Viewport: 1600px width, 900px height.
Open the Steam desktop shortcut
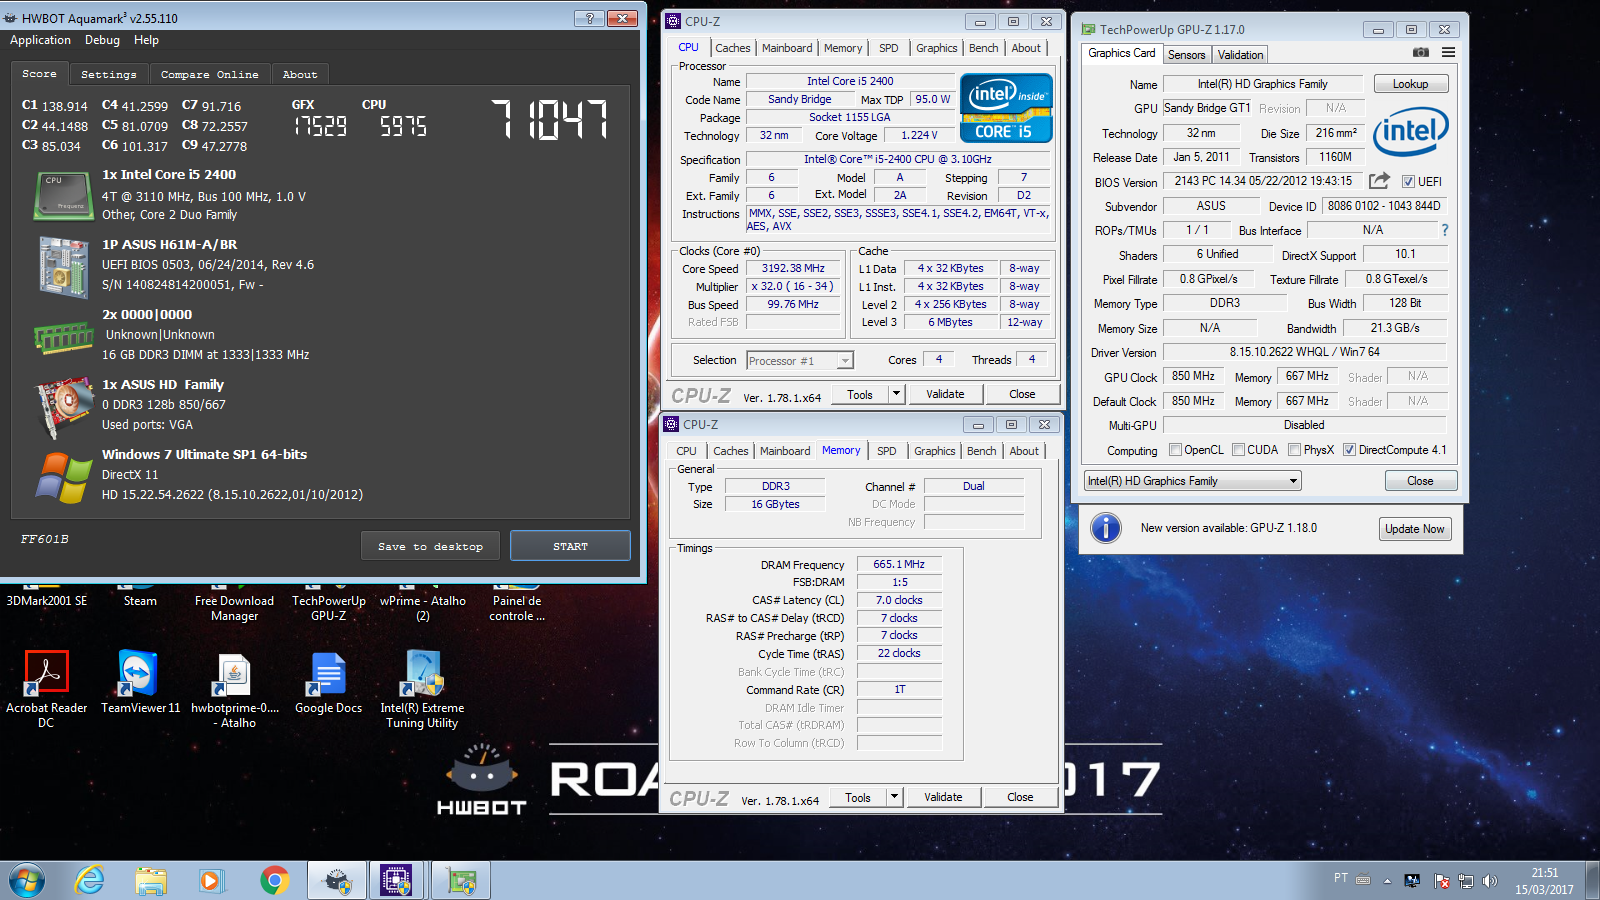point(140,600)
